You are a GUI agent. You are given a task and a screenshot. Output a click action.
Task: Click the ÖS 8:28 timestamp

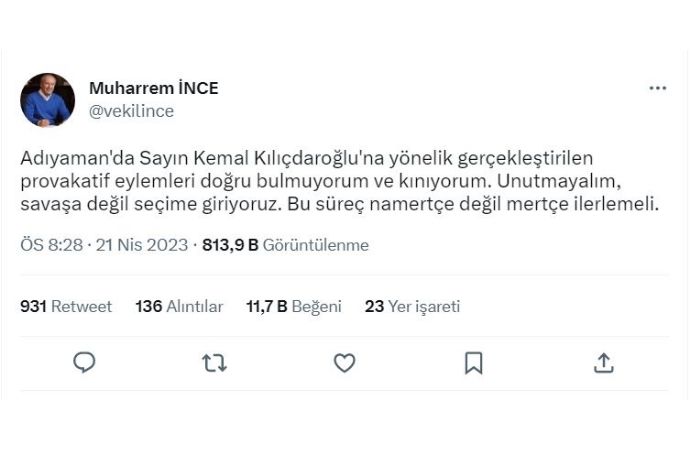50,245
